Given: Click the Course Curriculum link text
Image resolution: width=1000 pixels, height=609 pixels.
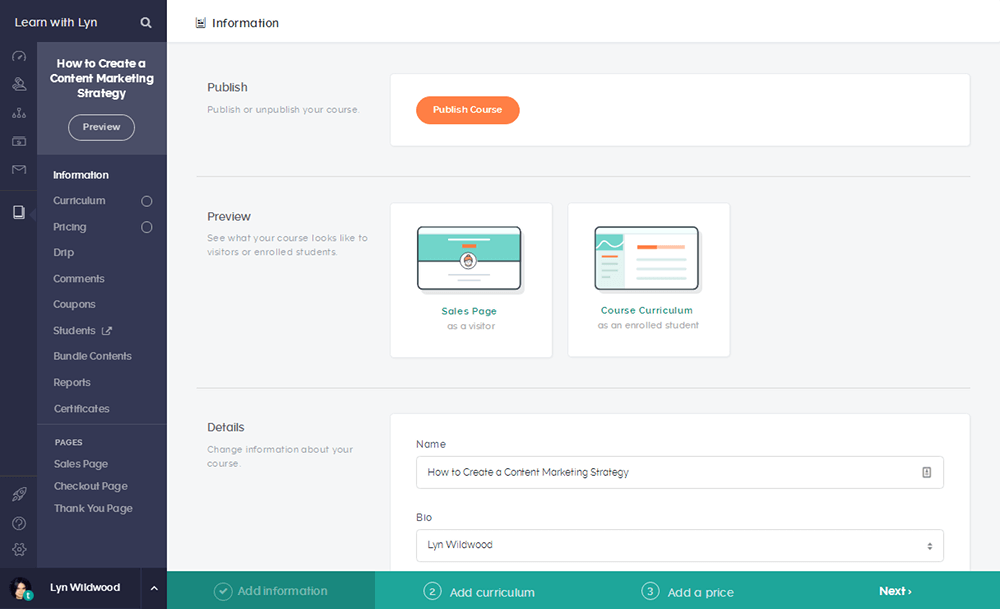Looking at the screenshot, I should coord(647,311).
